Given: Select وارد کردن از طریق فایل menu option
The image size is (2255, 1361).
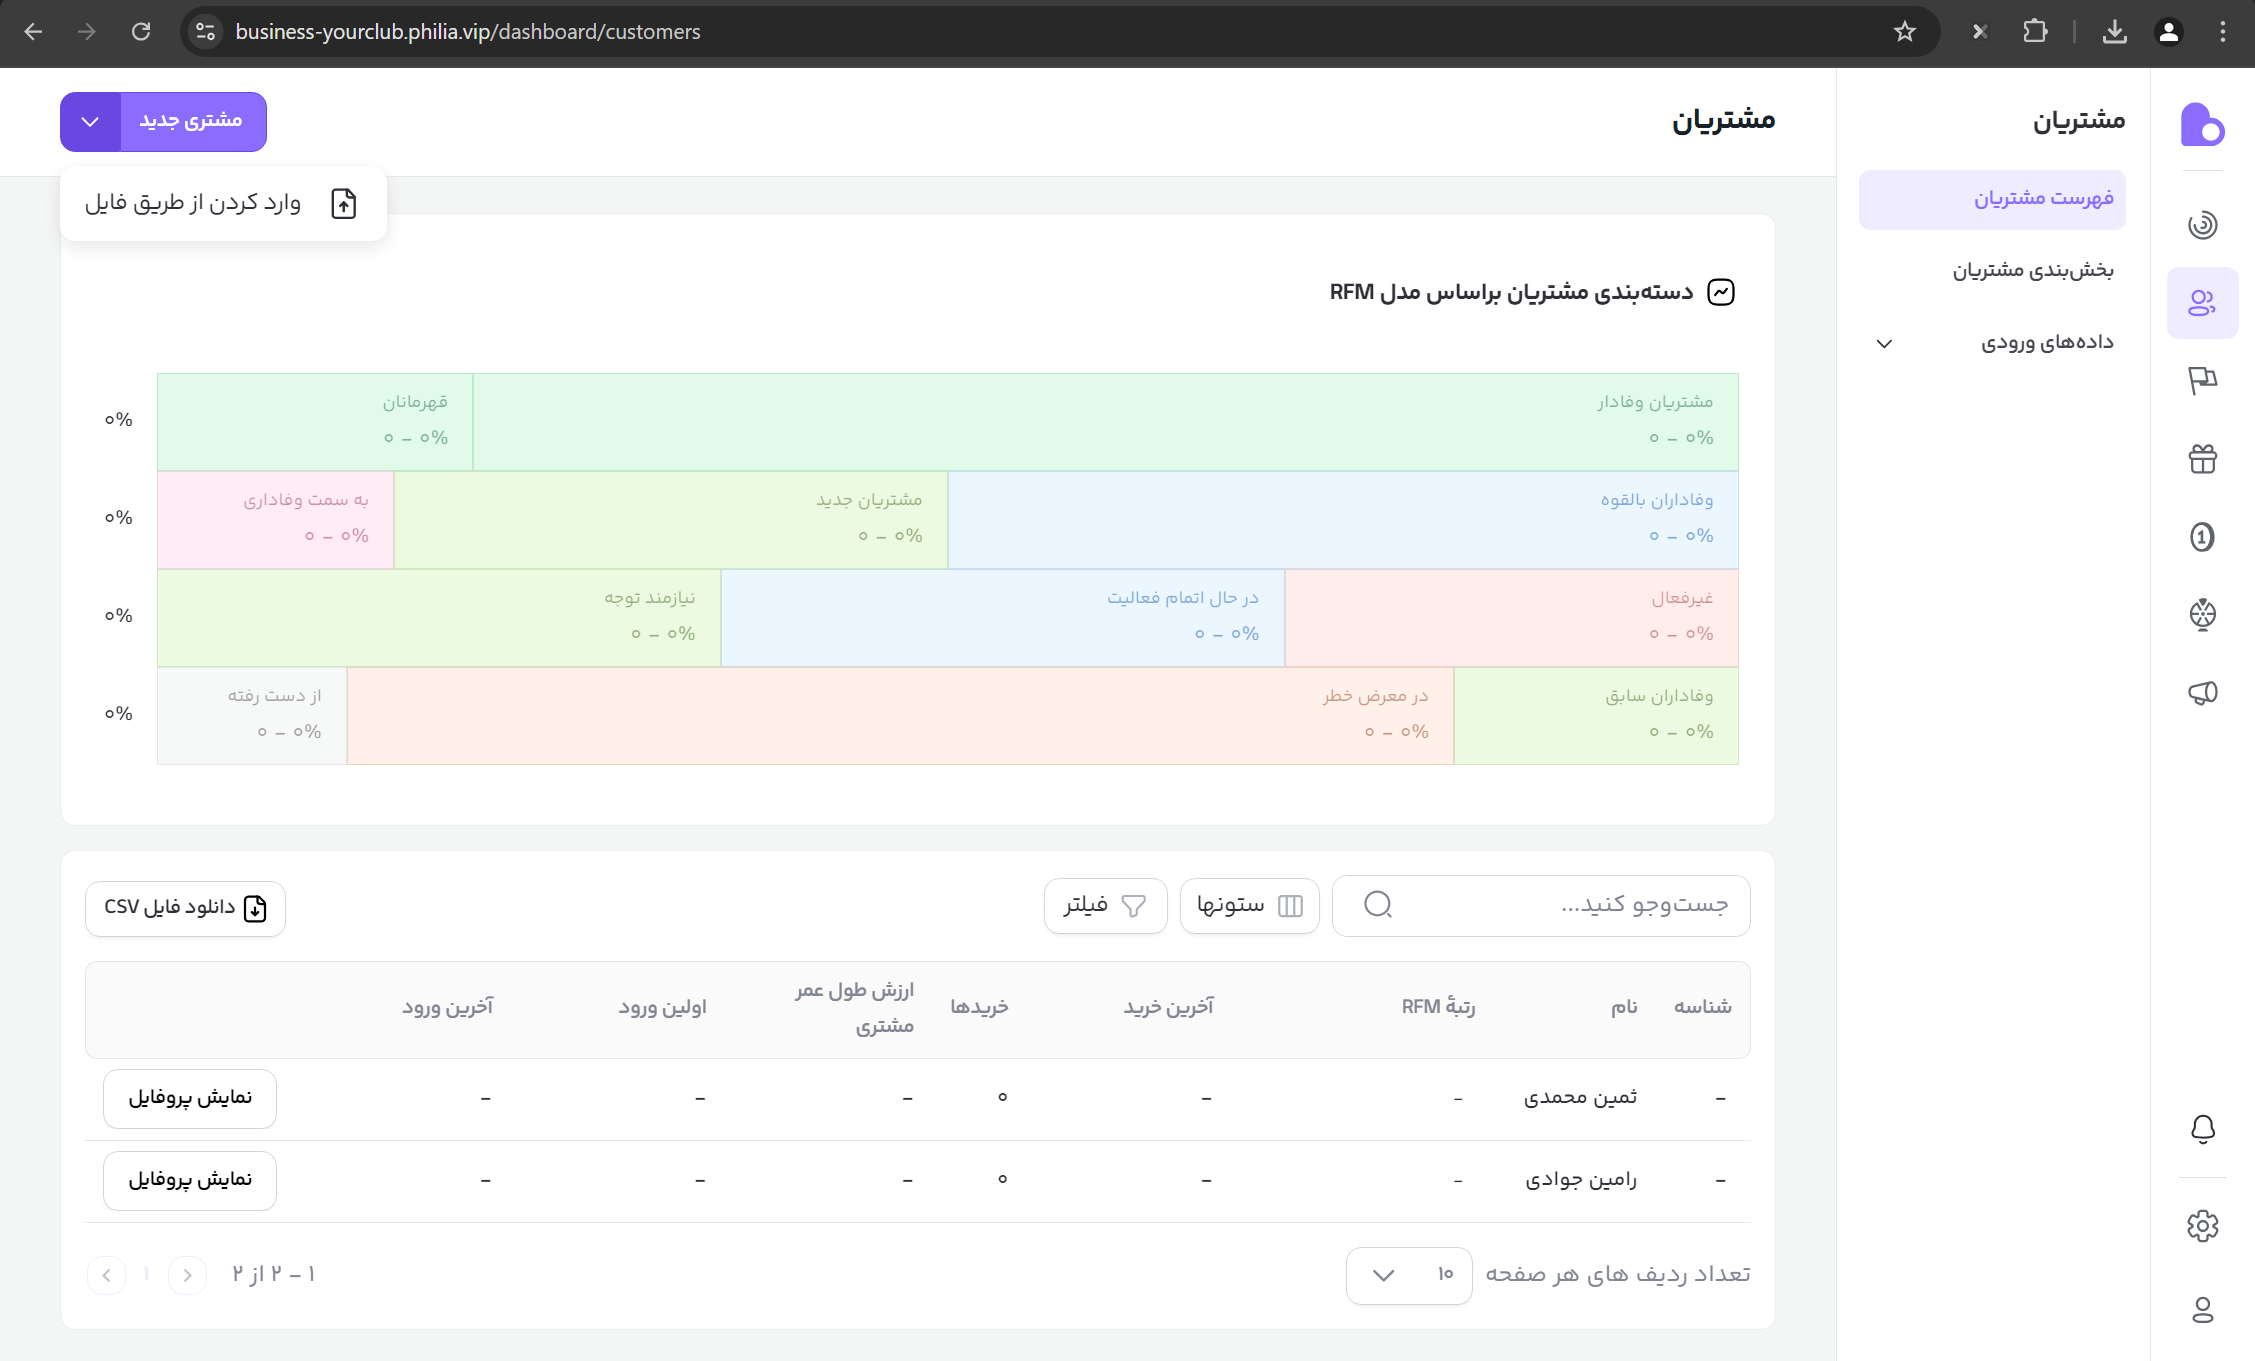Looking at the screenshot, I should [x=222, y=204].
